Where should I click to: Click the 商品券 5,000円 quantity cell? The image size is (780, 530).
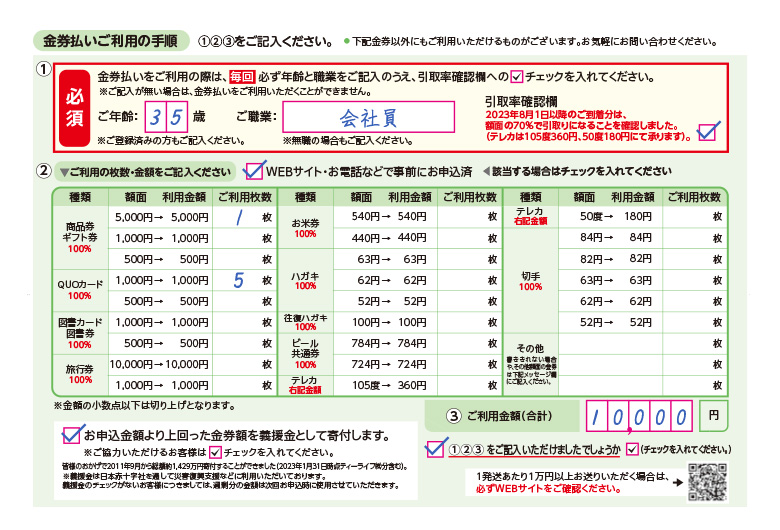(x=245, y=217)
